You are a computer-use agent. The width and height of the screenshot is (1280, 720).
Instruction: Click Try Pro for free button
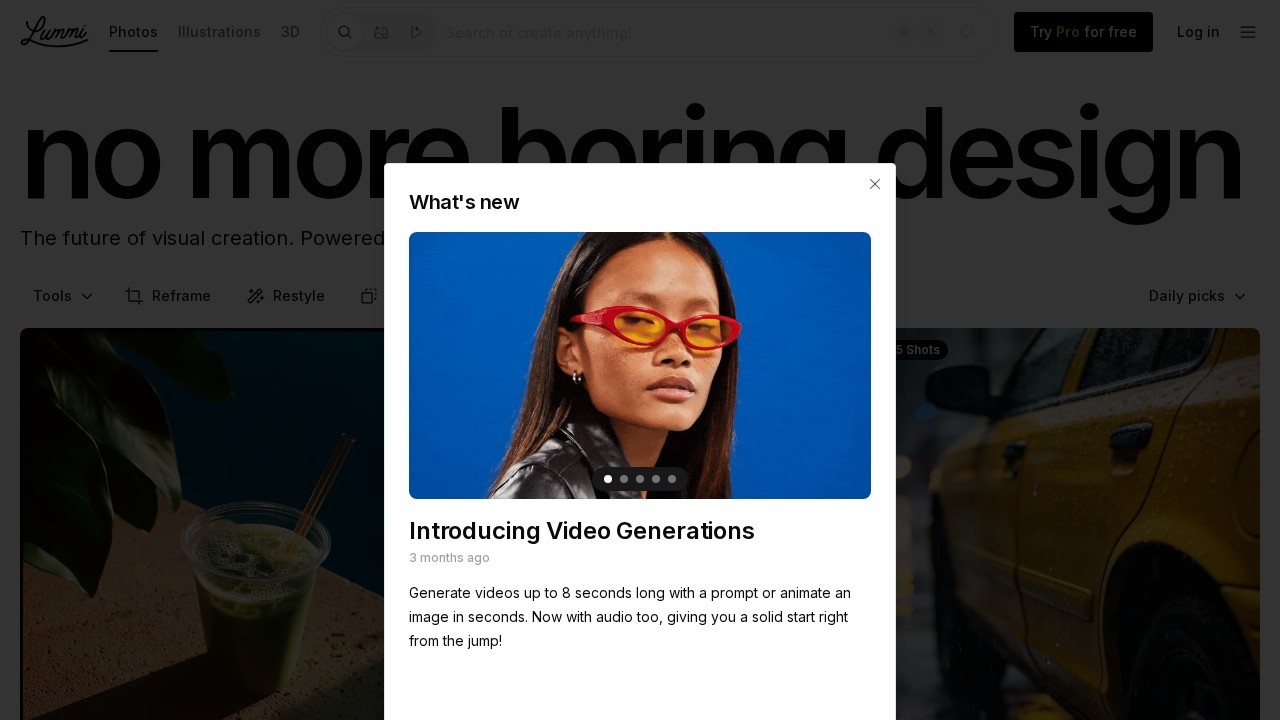(1083, 32)
